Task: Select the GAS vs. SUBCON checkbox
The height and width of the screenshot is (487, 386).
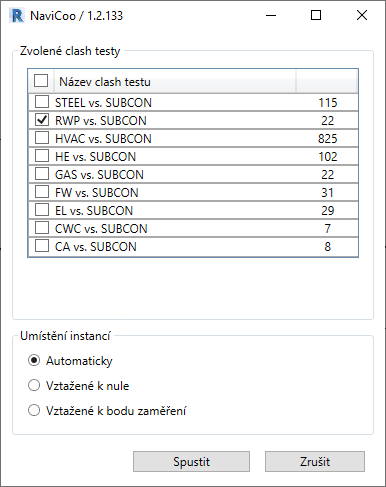Action: coord(42,174)
